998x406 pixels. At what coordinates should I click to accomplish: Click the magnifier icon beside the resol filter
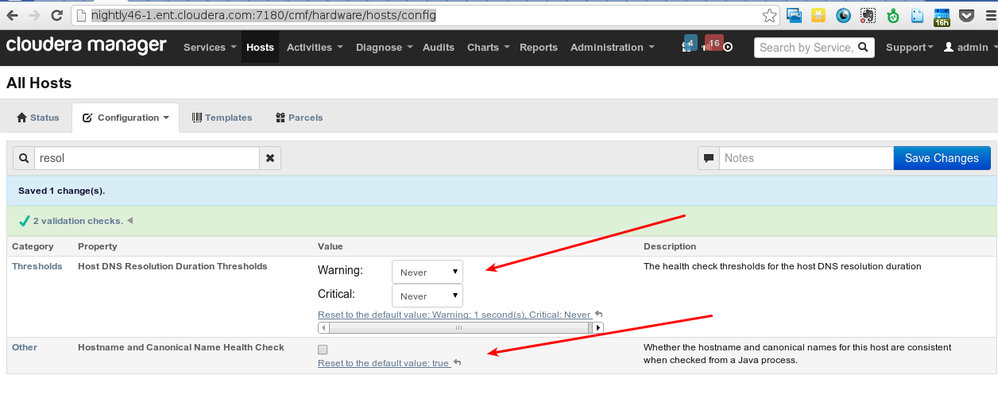click(24, 158)
